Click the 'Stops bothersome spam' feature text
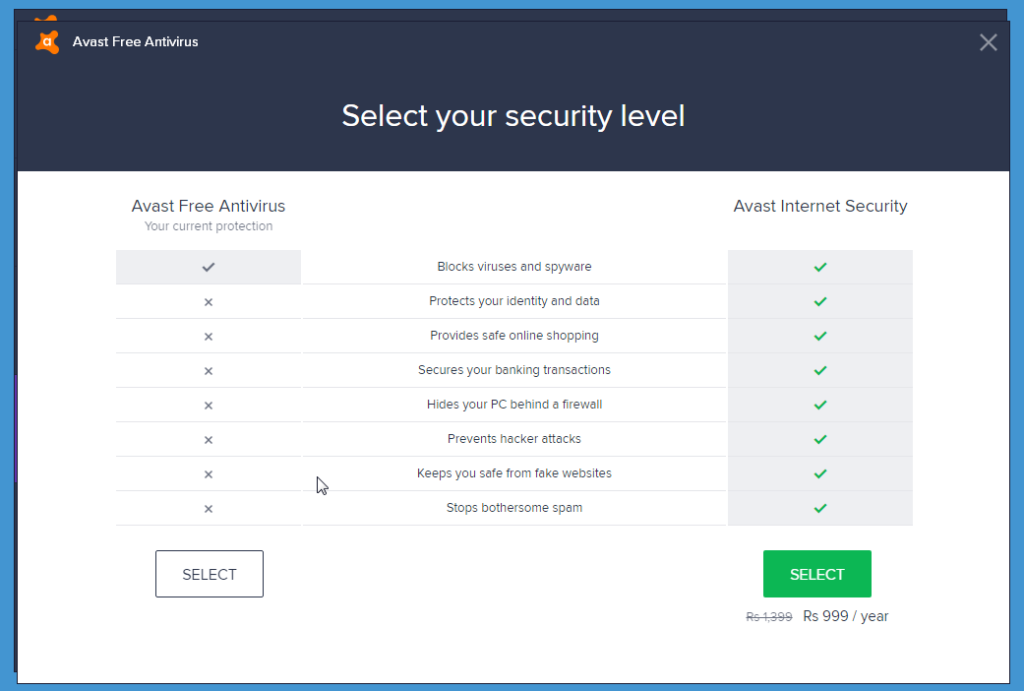Screen dimensions: 1024x691 (x=514, y=507)
